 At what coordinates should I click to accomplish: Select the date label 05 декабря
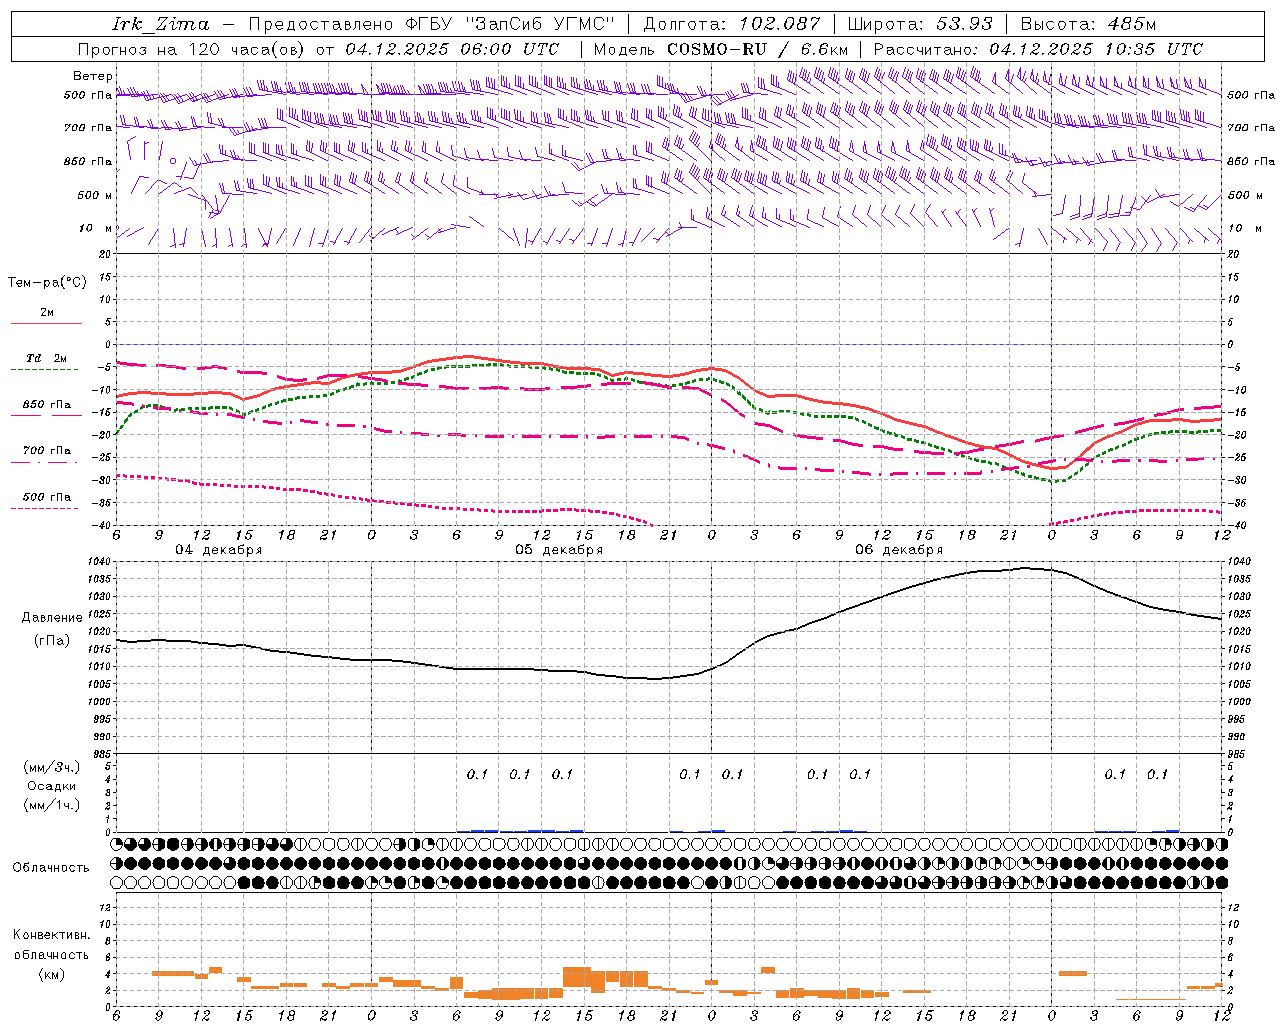pyautogui.click(x=559, y=550)
